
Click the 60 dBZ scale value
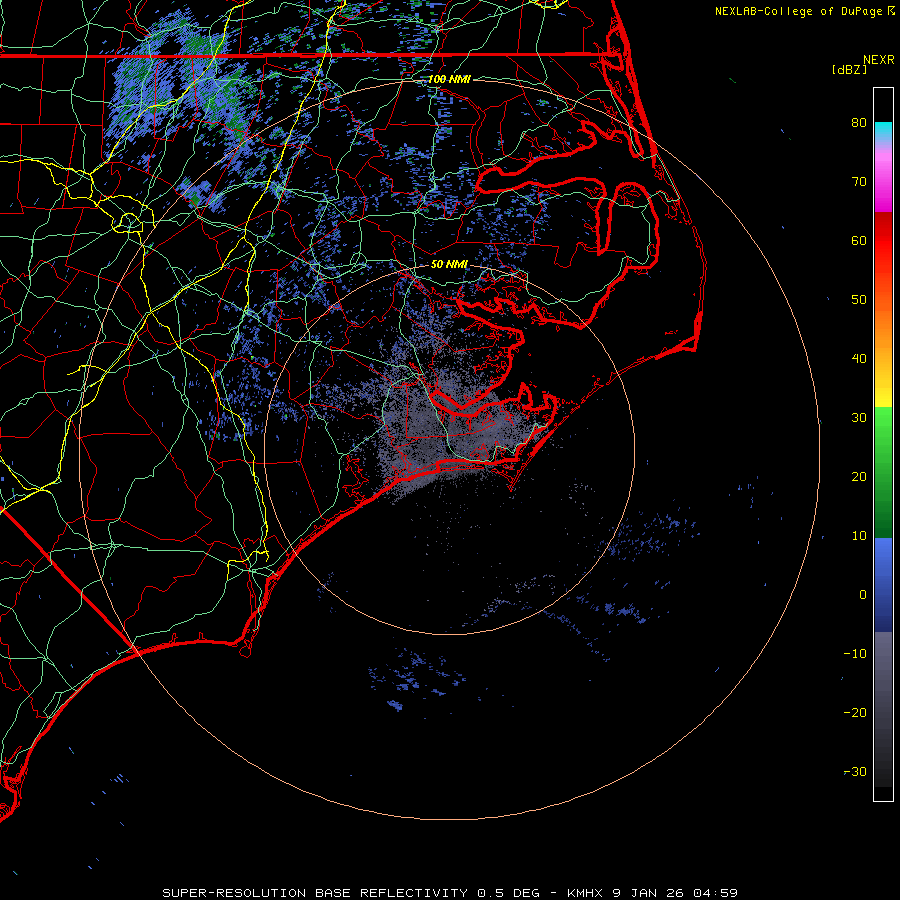[859, 240]
